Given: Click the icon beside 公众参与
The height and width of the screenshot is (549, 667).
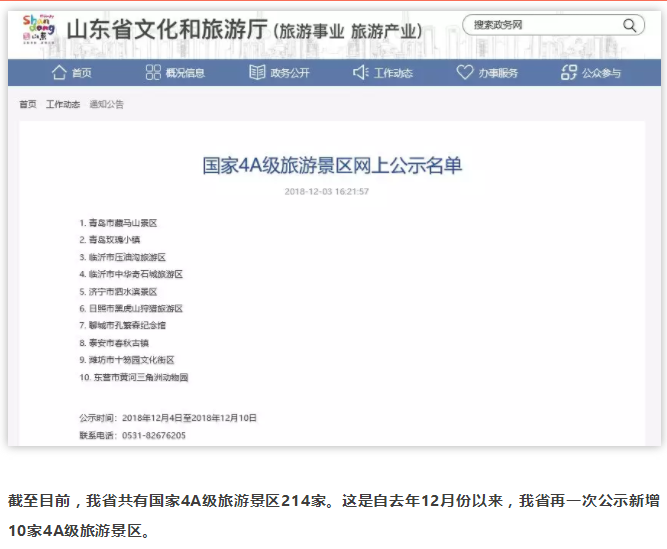Looking at the screenshot, I should click(569, 73).
